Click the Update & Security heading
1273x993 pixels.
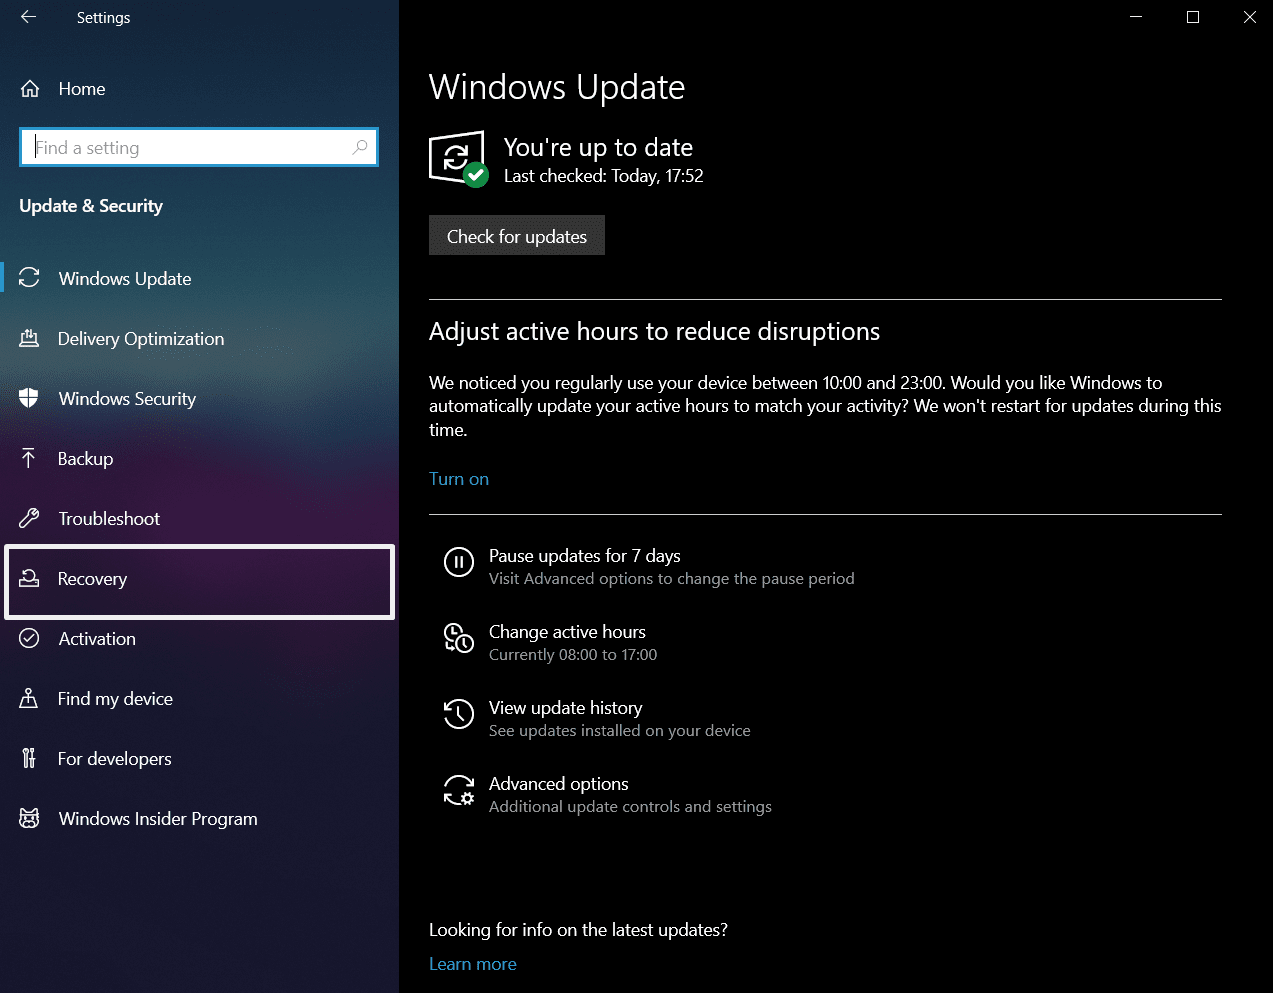91,206
